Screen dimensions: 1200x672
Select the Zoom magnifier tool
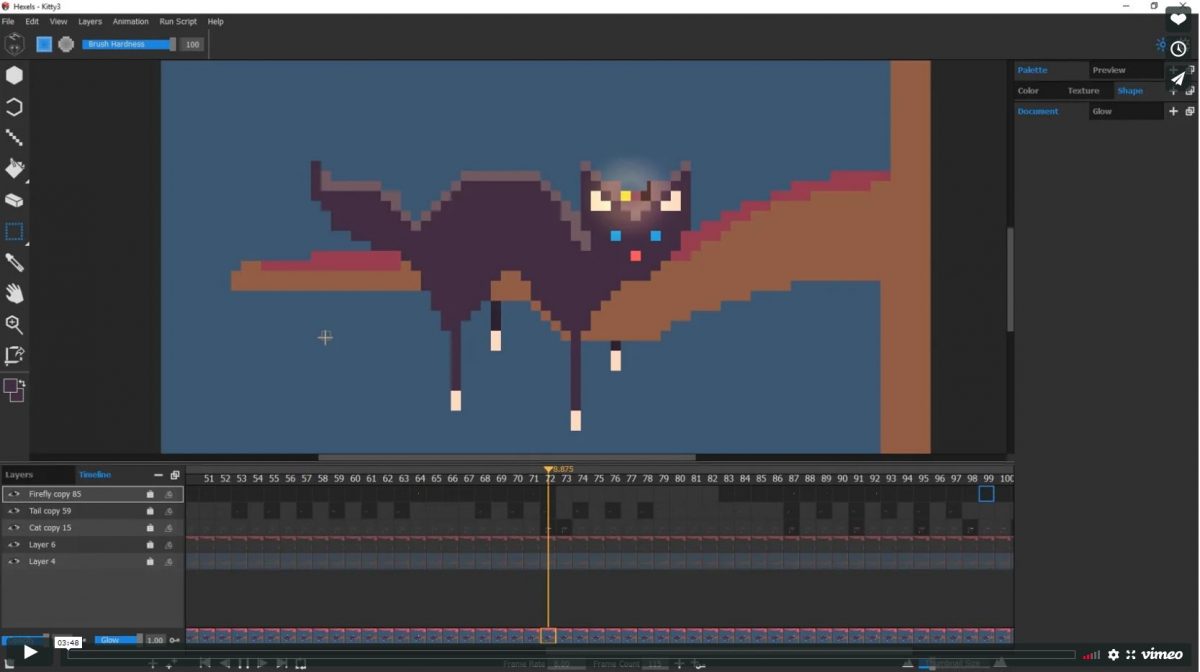14,324
